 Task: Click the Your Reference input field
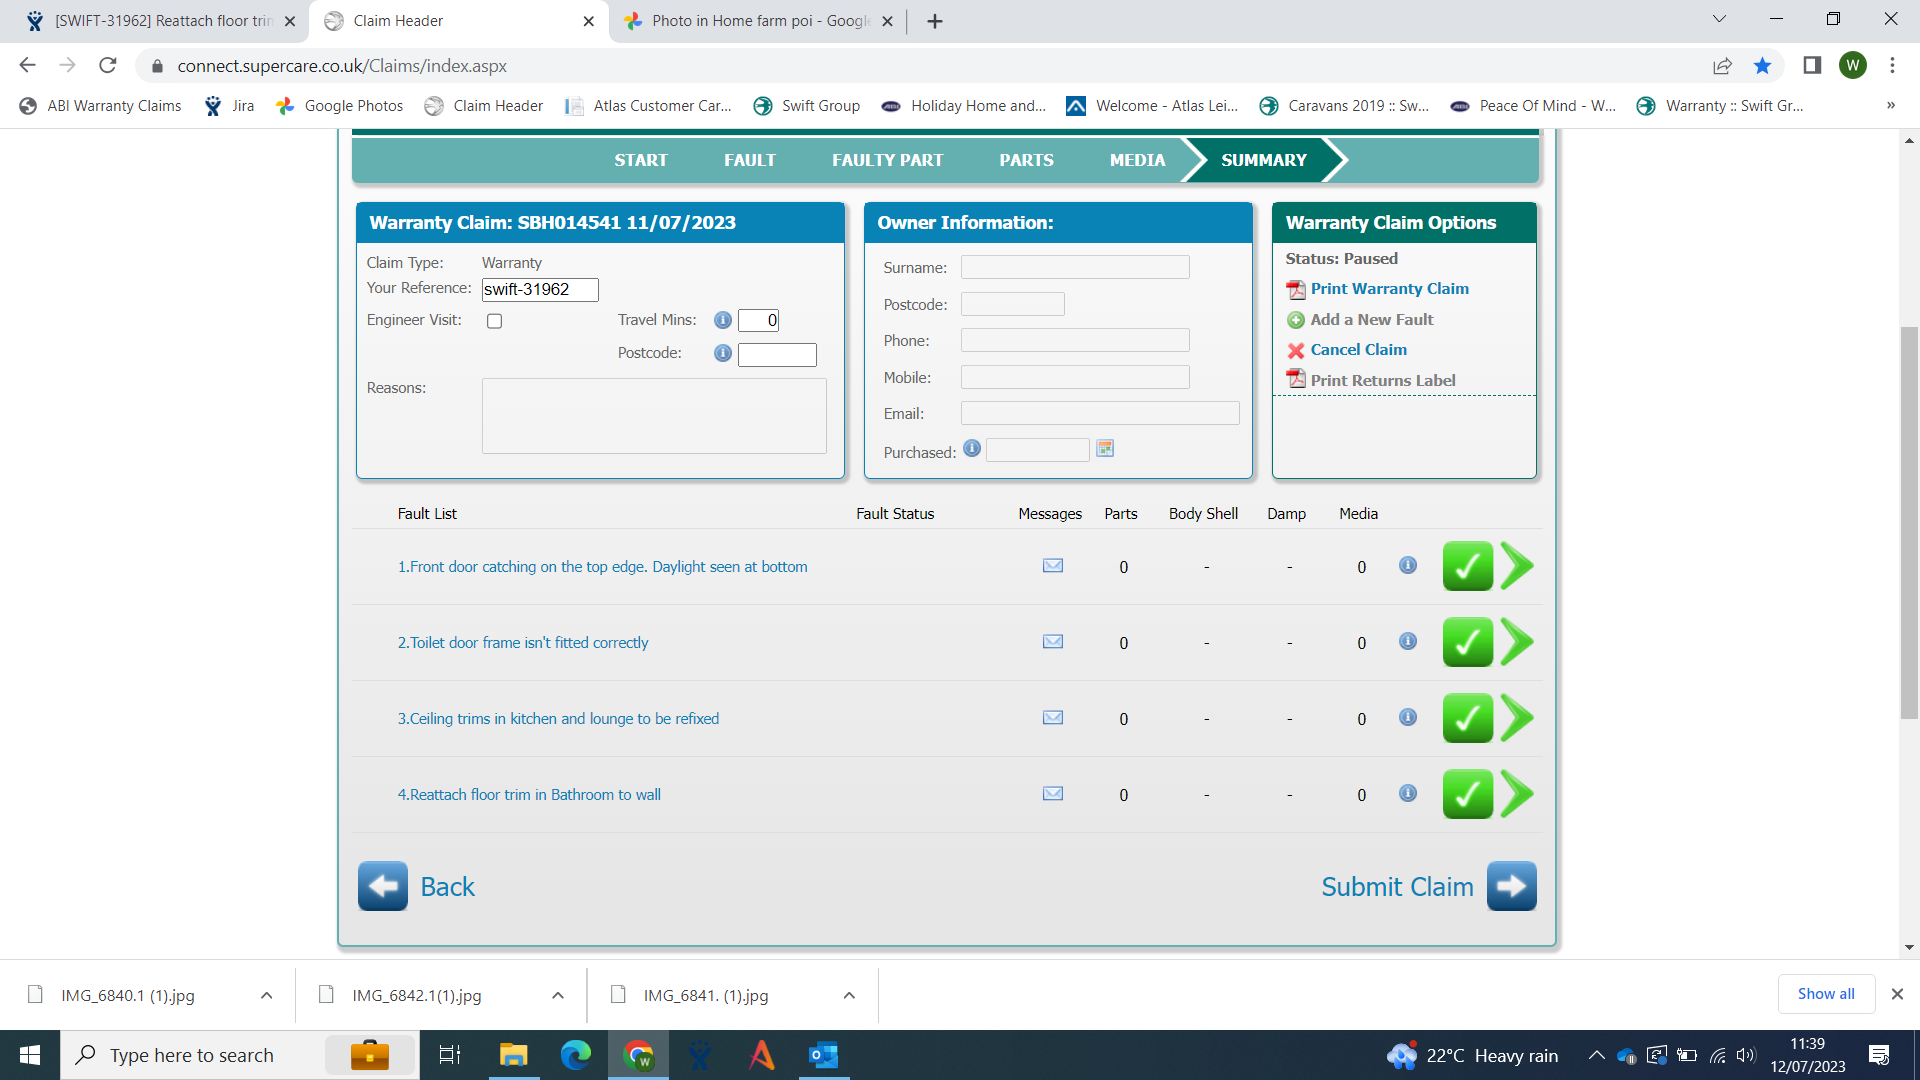pos(540,289)
